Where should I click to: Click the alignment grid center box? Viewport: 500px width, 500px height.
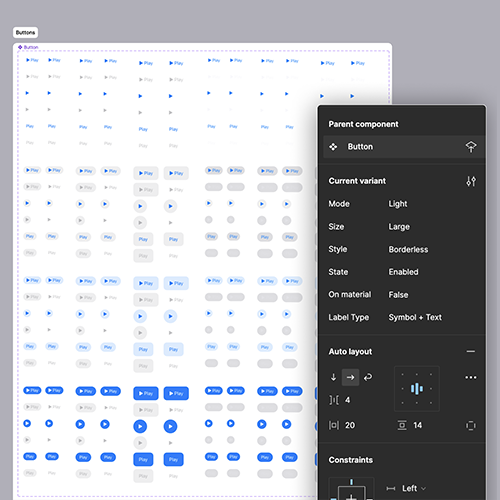(417, 389)
